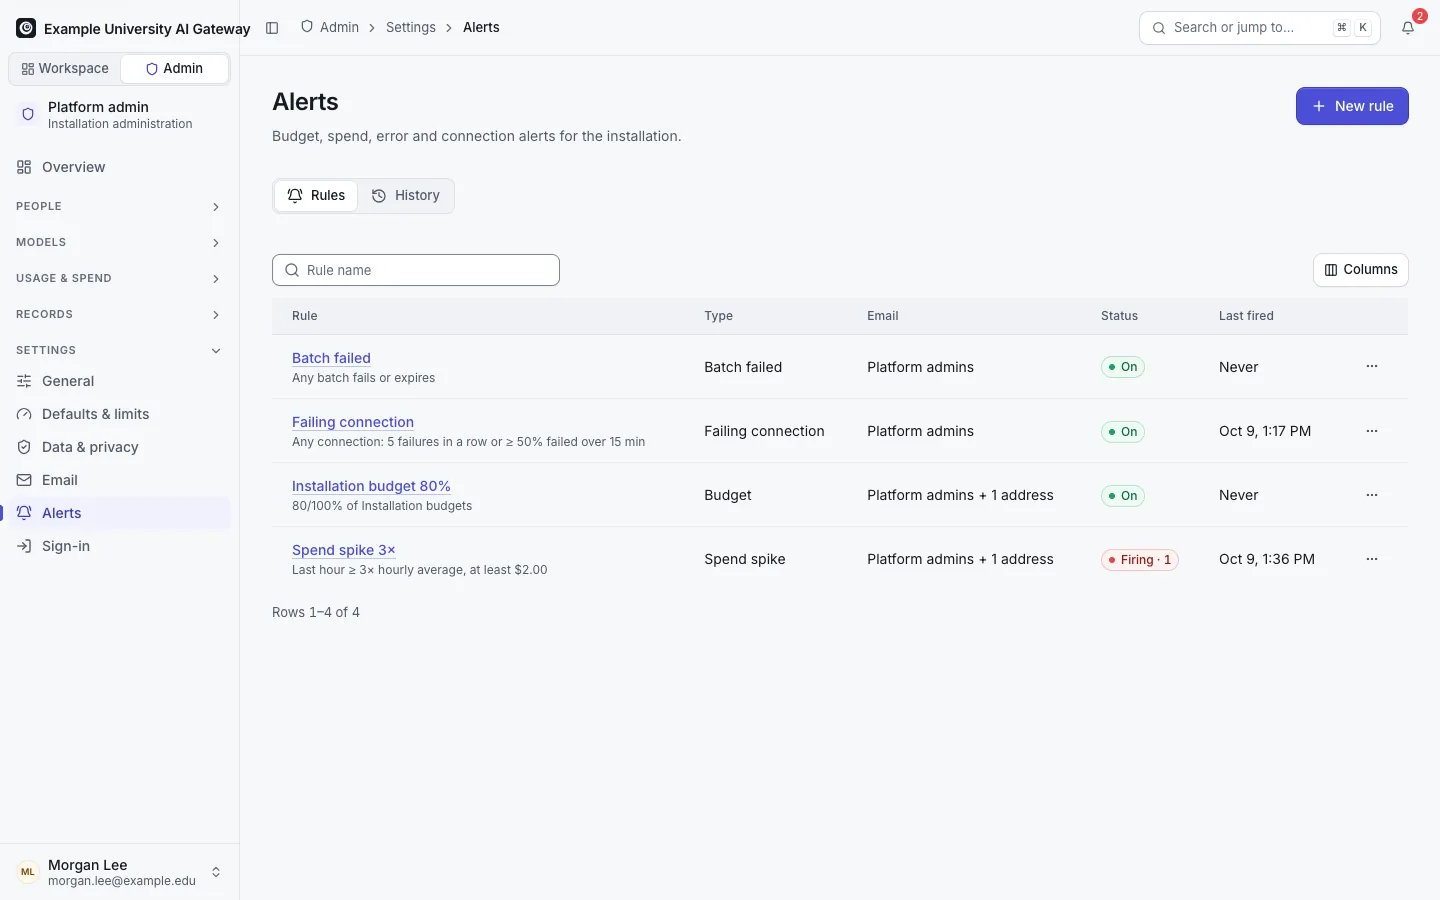Switch to the Admin view
1440x900 pixels.
click(174, 69)
